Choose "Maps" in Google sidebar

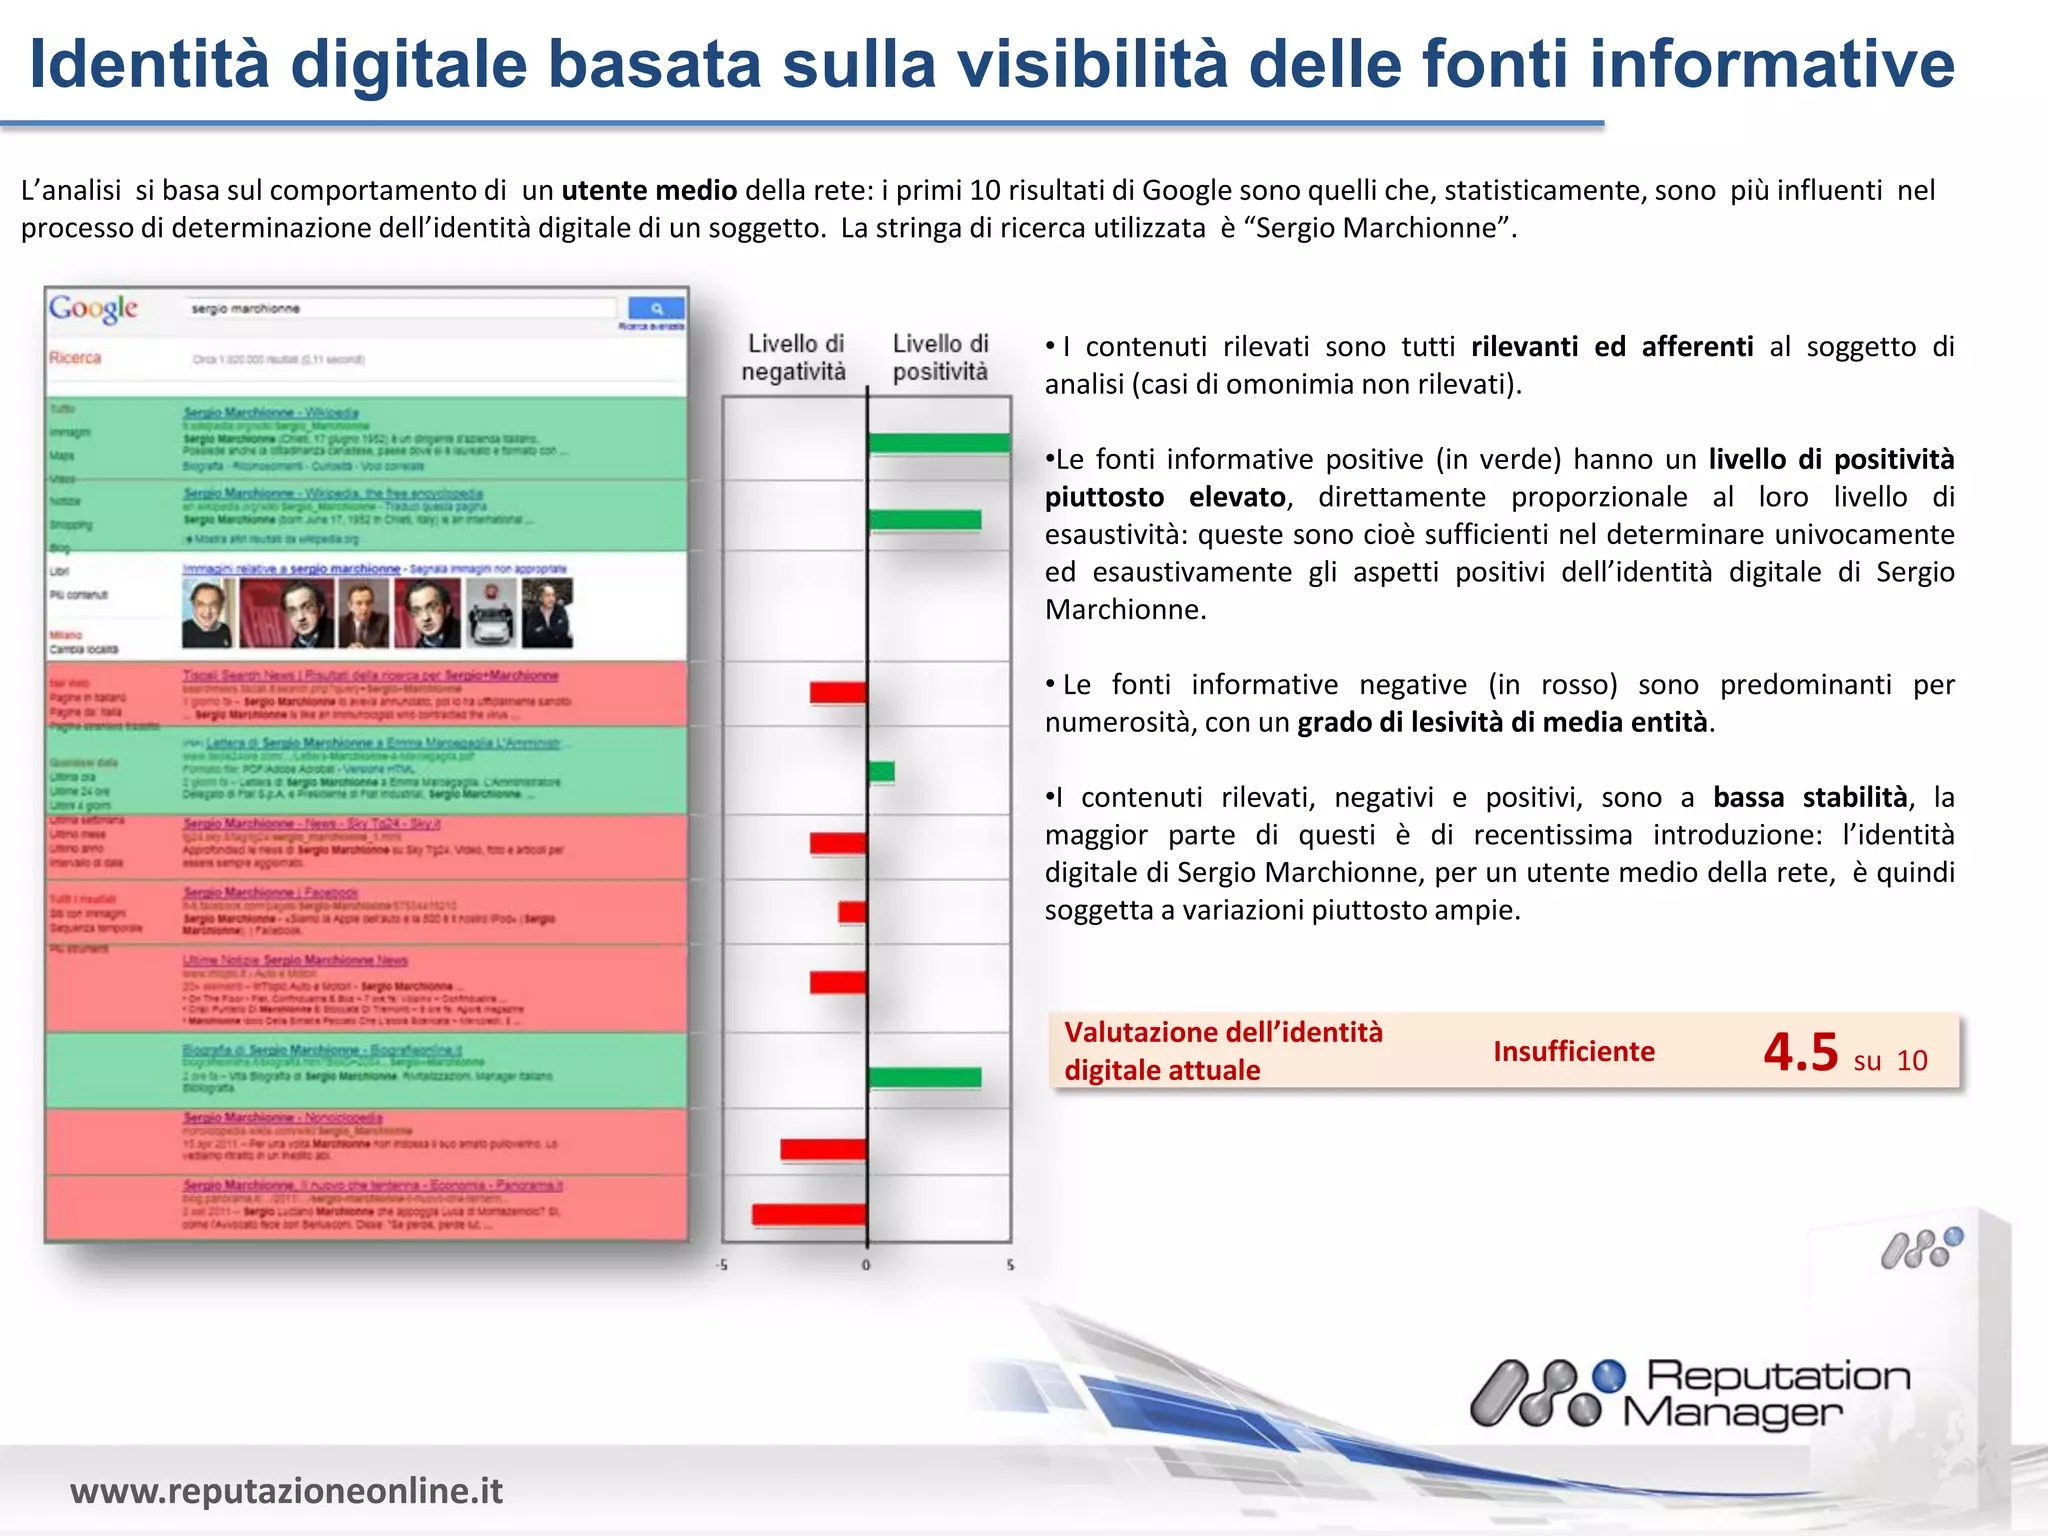(x=62, y=455)
